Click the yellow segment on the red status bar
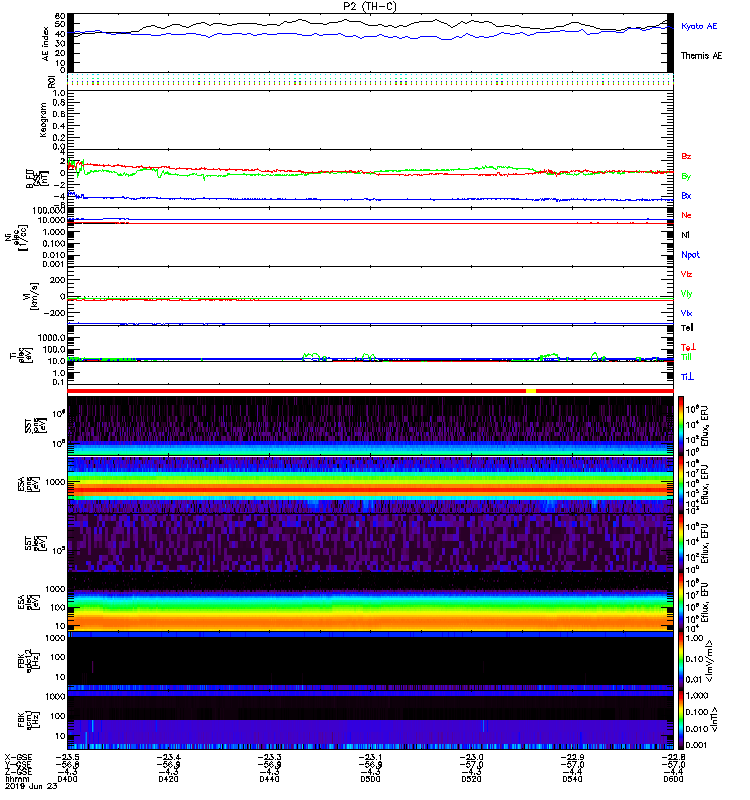 531,391
